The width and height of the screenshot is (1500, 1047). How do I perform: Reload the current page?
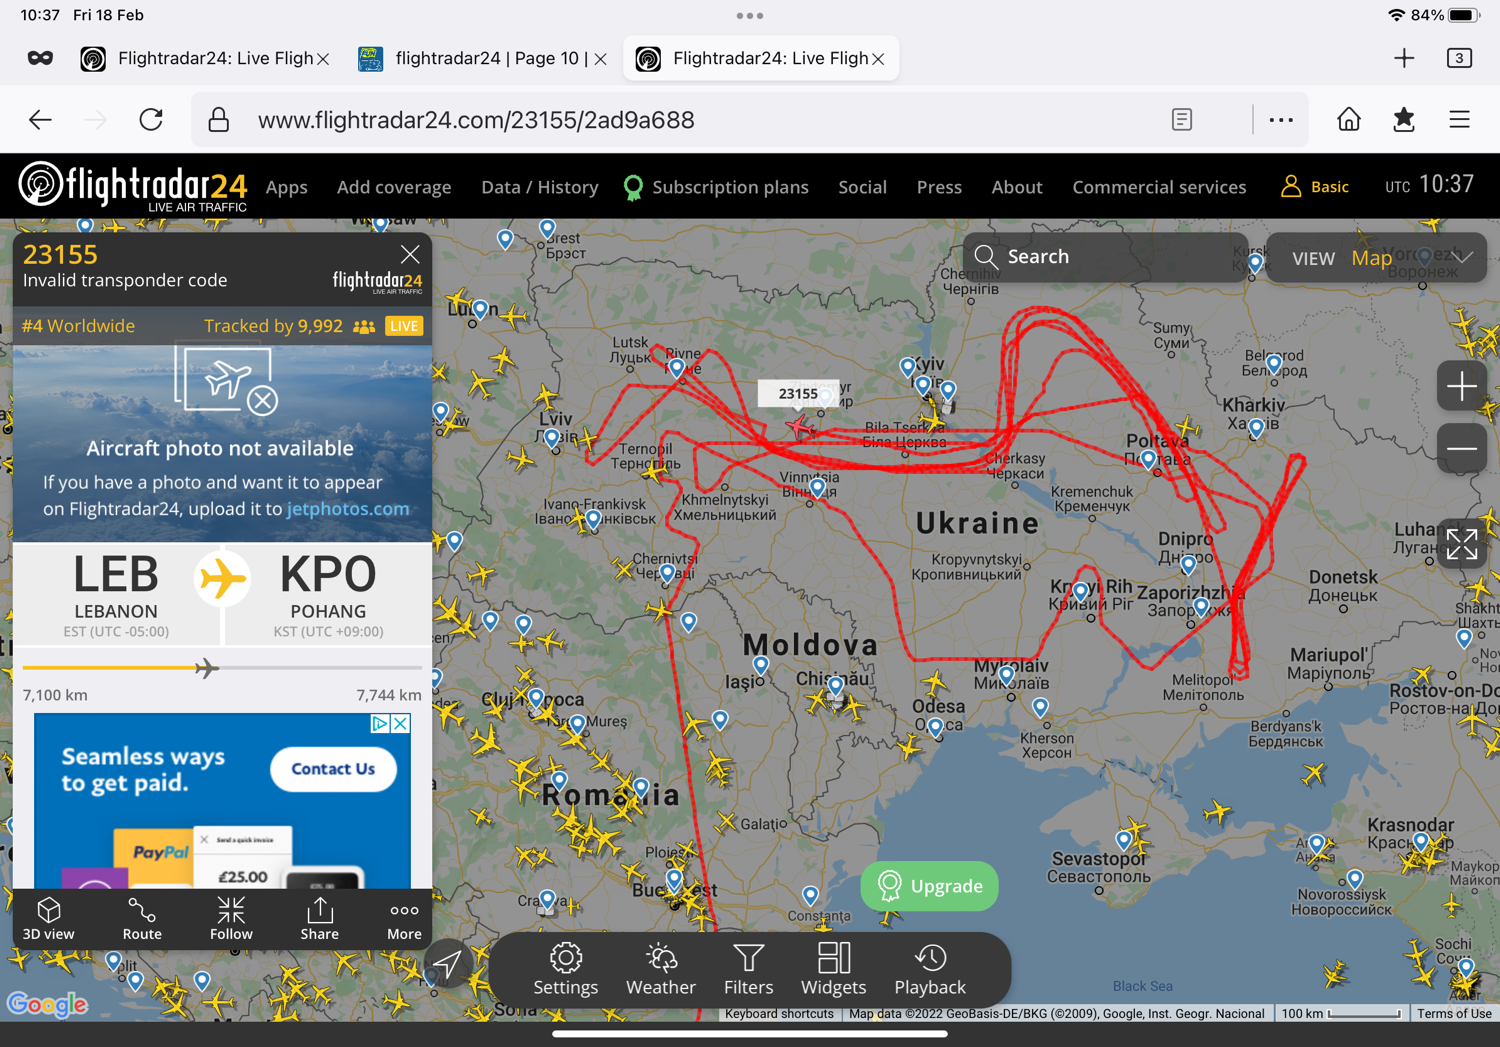151,120
